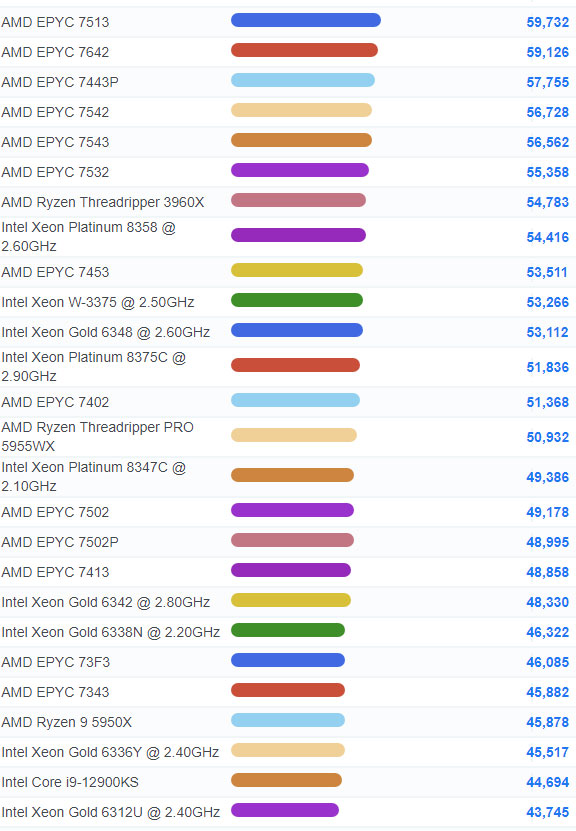Open AMD Ryzen 9 5950X link

coord(67,722)
